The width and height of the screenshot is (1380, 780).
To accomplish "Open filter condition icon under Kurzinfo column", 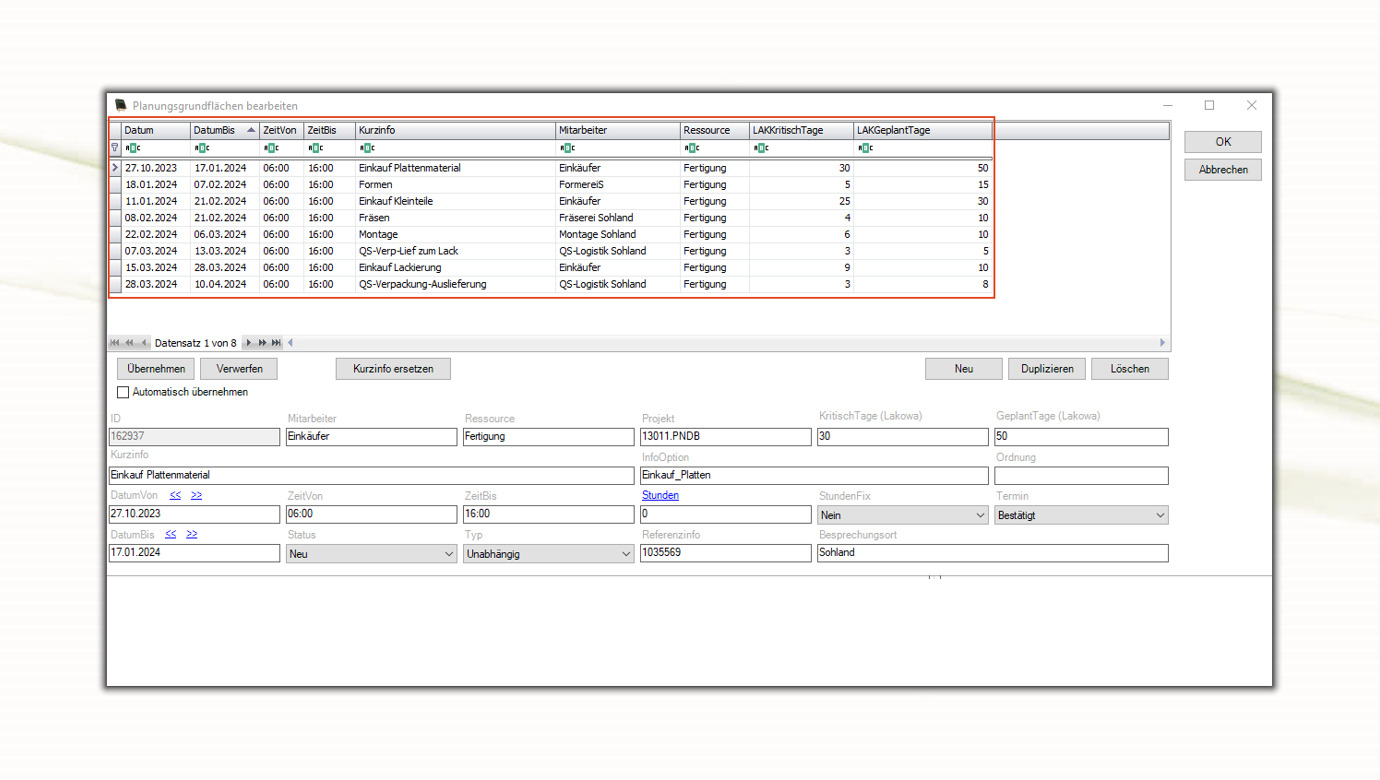I will pyautogui.click(x=367, y=148).
